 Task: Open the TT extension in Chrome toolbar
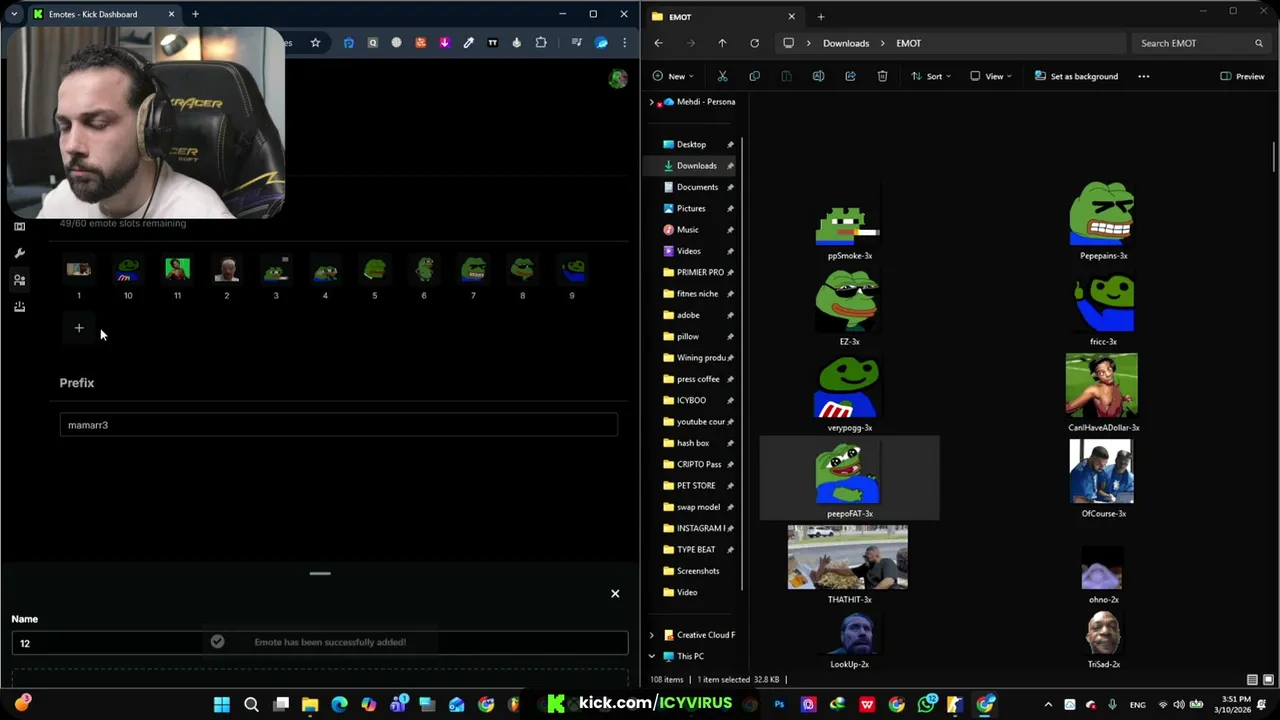(493, 43)
